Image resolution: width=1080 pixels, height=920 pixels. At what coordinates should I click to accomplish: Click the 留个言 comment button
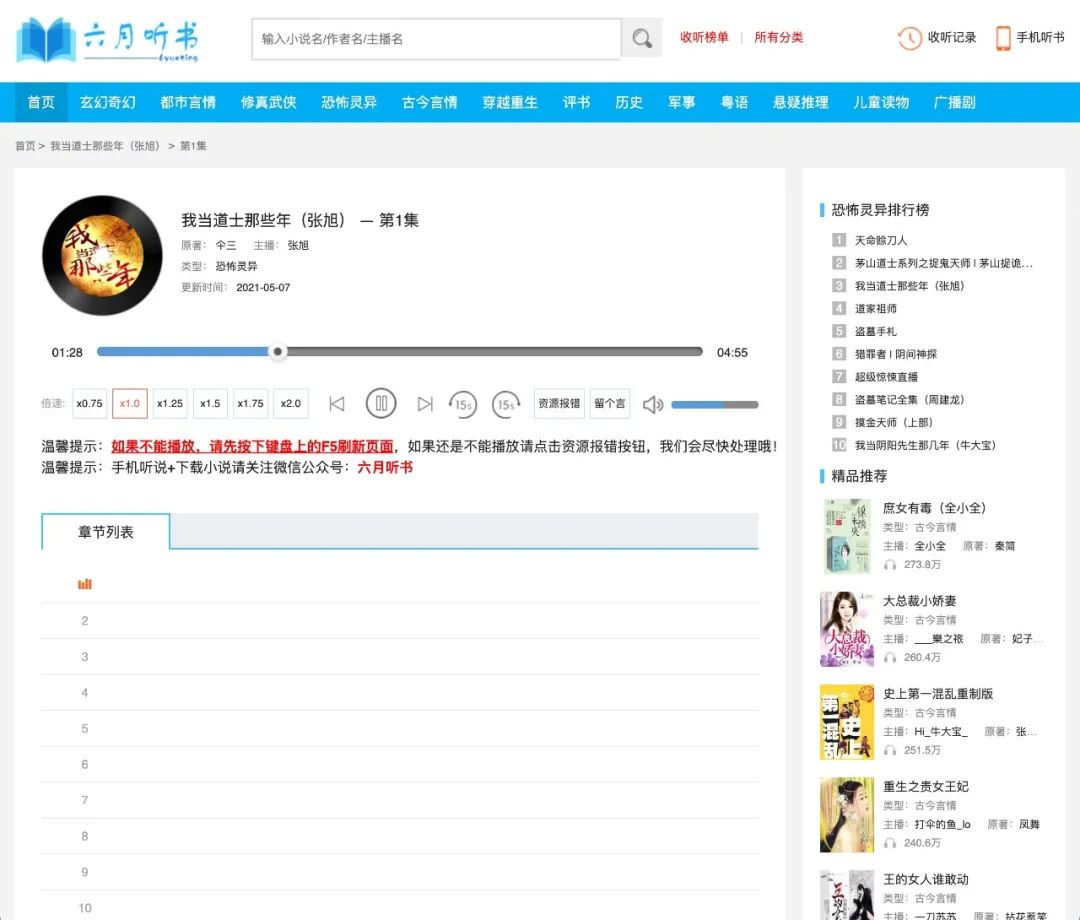[x=610, y=404]
